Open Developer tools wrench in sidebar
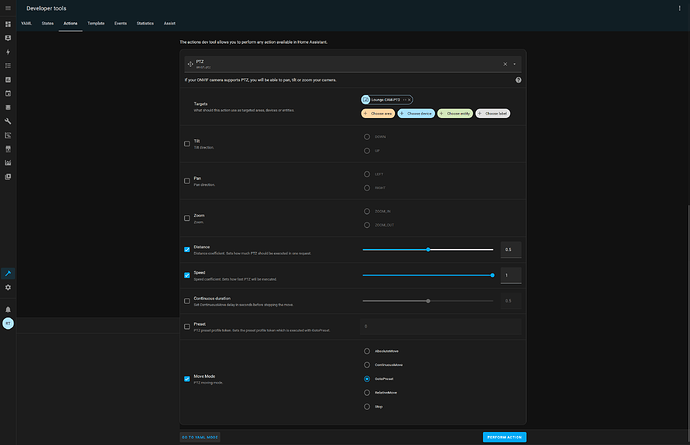This screenshot has height=445, width=690. [x=8, y=273]
